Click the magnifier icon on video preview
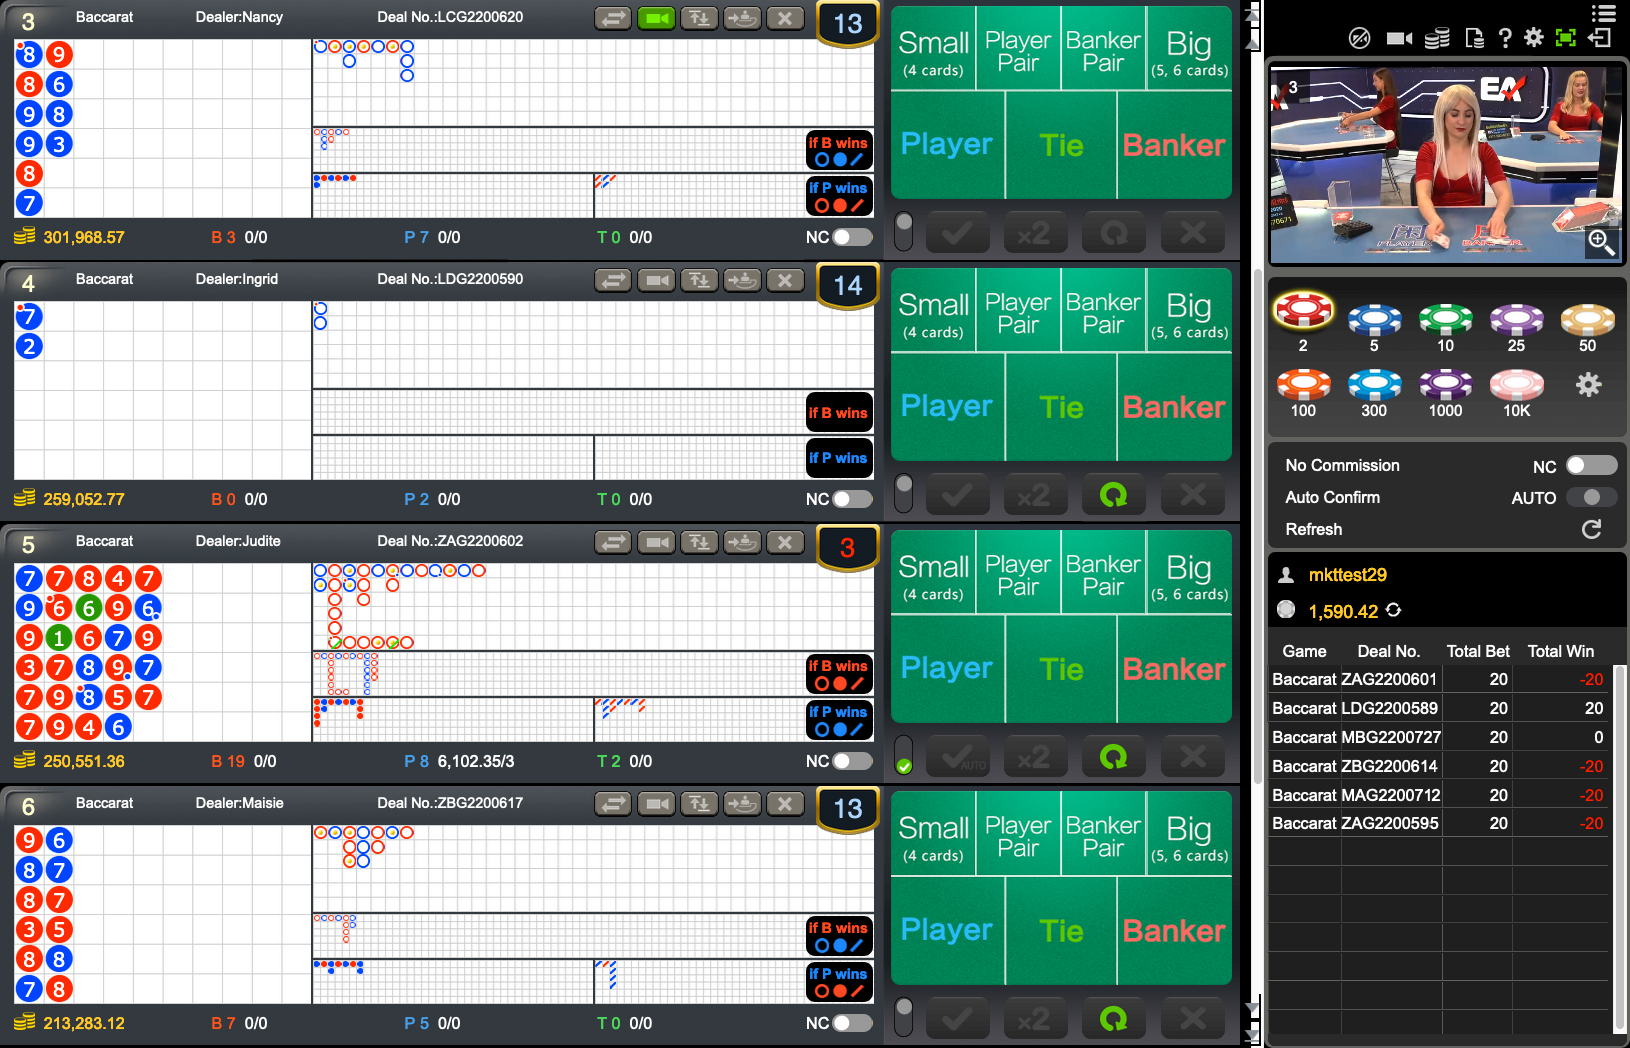The width and height of the screenshot is (1630, 1048). click(x=1601, y=242)
